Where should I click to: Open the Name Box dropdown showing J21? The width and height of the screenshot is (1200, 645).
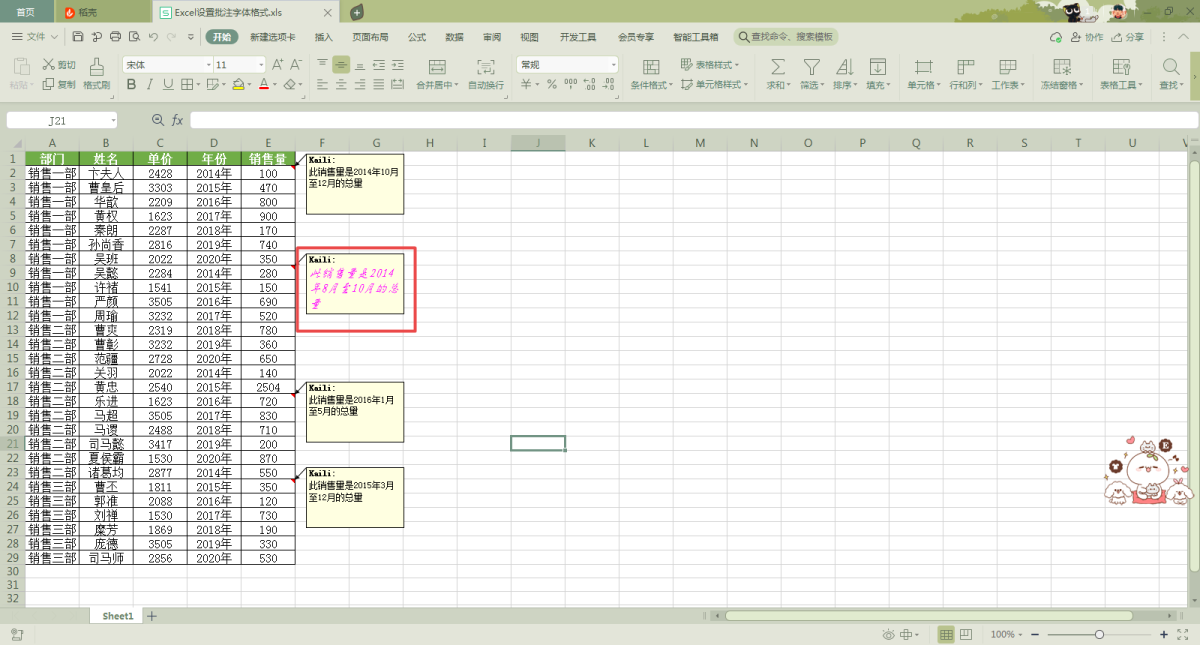pos(113,120)
